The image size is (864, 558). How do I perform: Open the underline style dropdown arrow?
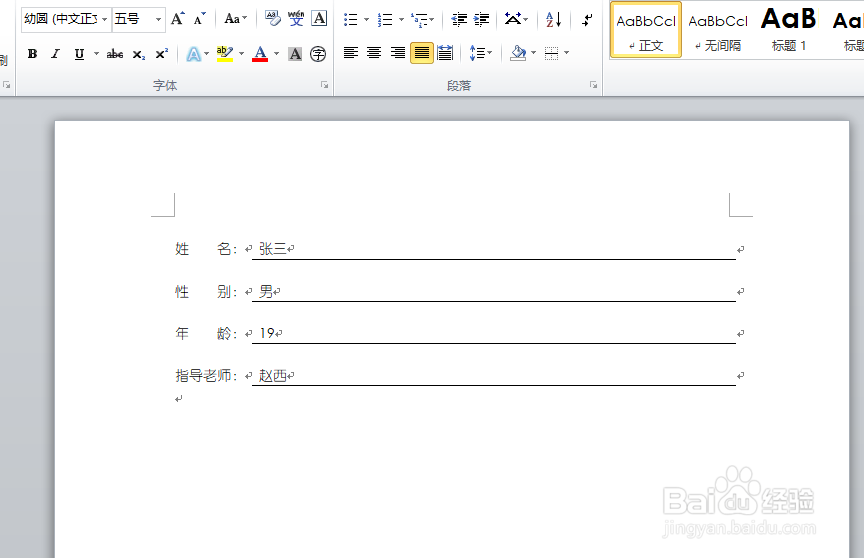click(x=96, y=54)
